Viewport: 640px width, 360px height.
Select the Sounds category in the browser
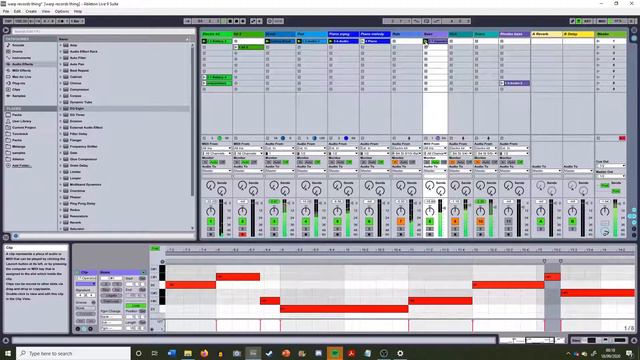18,45
